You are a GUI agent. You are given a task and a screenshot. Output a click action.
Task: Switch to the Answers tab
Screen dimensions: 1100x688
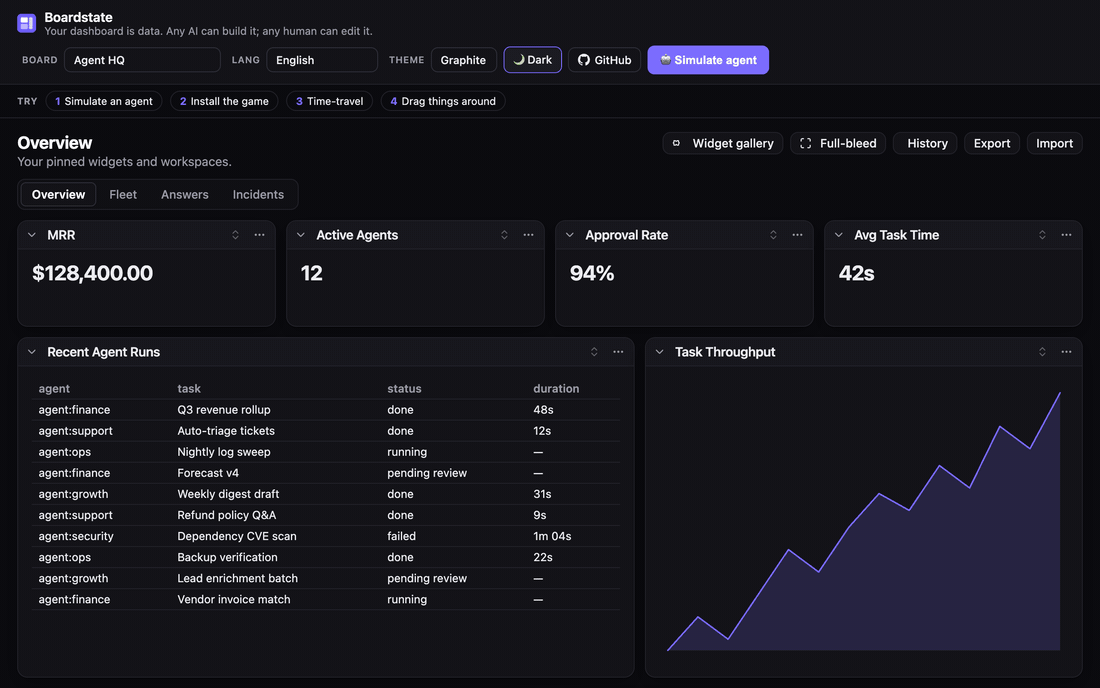coord(185,194)
